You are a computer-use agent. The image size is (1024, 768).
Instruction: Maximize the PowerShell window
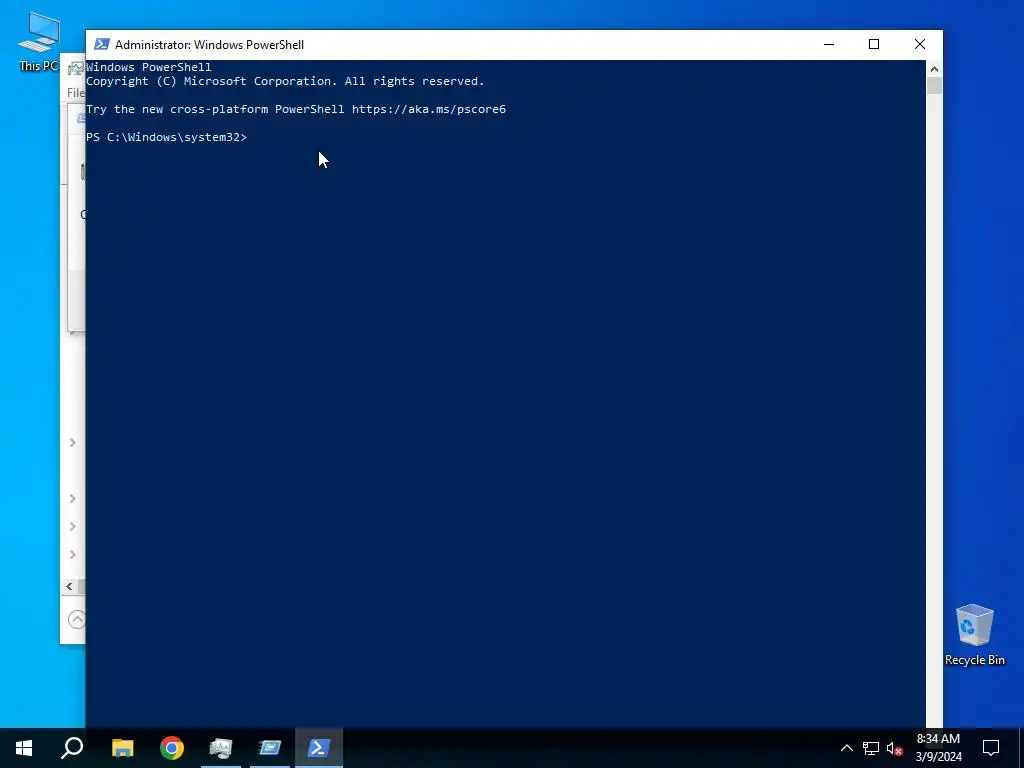coord(874,44)
